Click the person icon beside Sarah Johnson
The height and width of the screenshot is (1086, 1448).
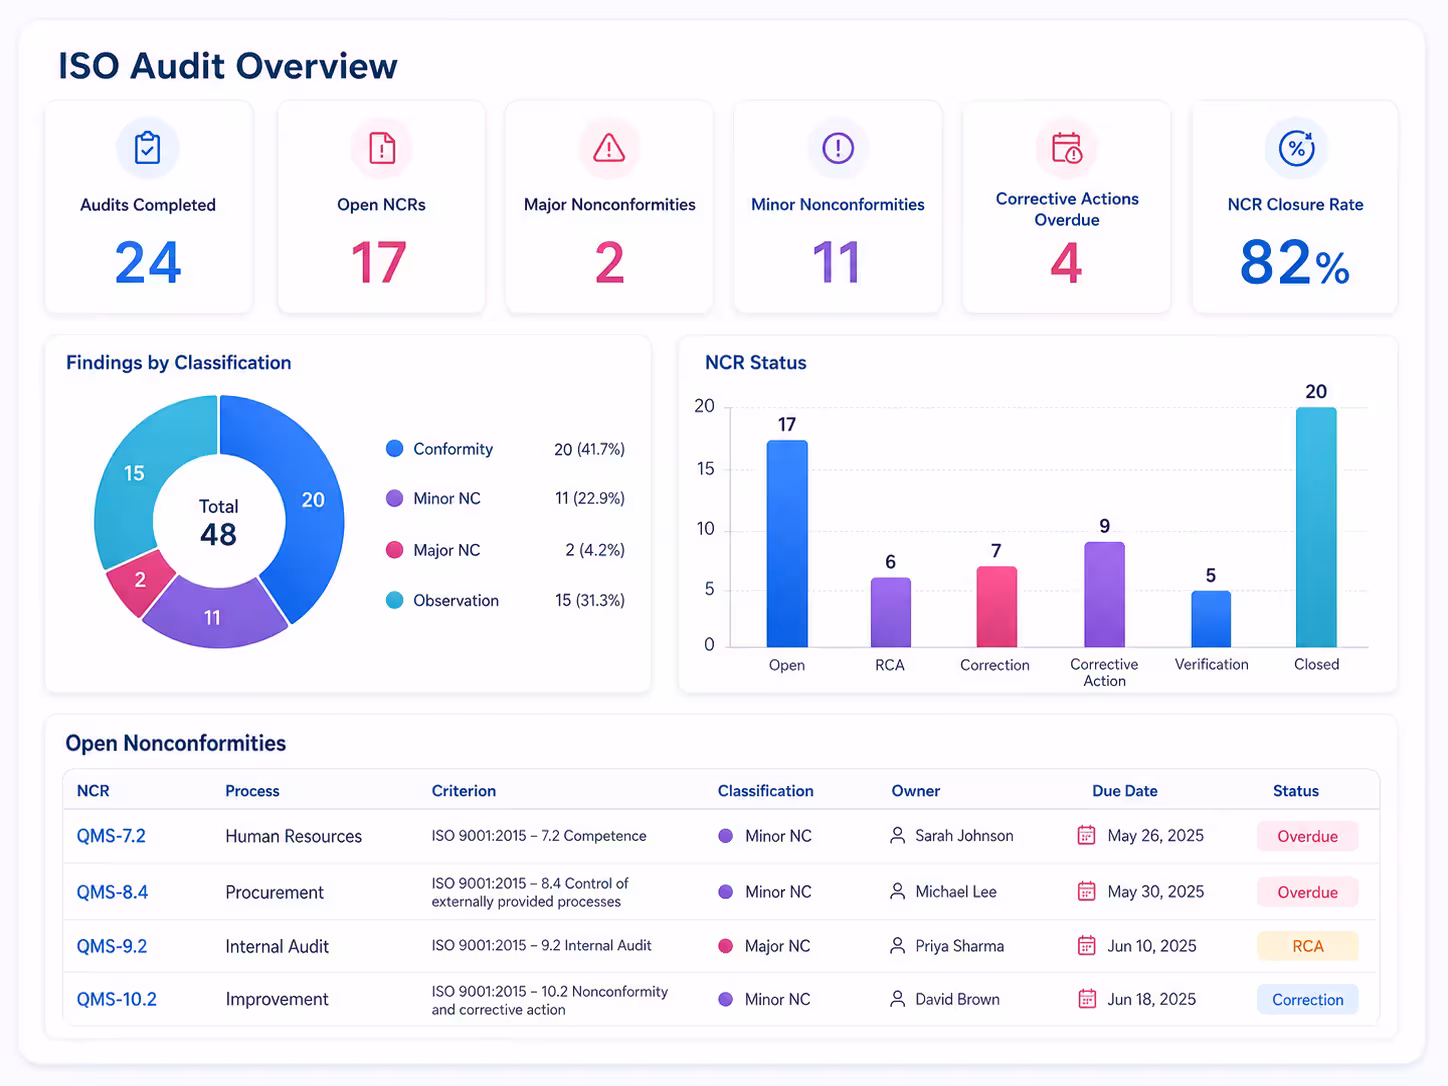coord(898,836)
